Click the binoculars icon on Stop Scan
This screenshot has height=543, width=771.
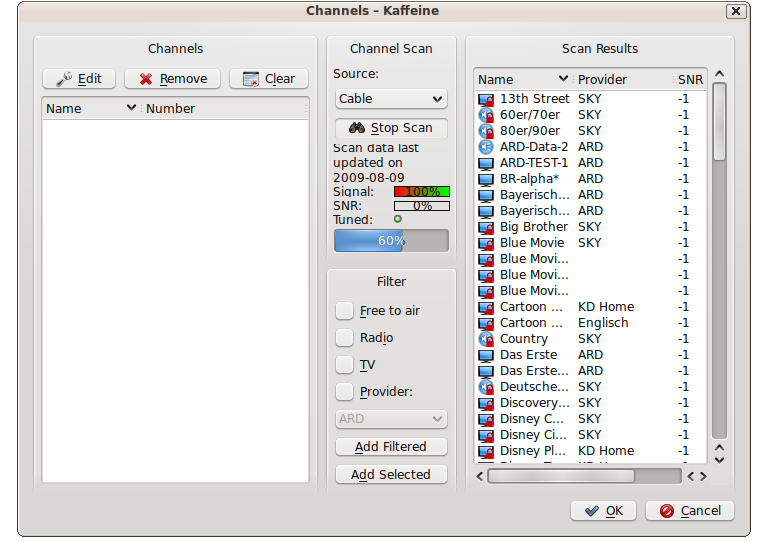[357, 128]
